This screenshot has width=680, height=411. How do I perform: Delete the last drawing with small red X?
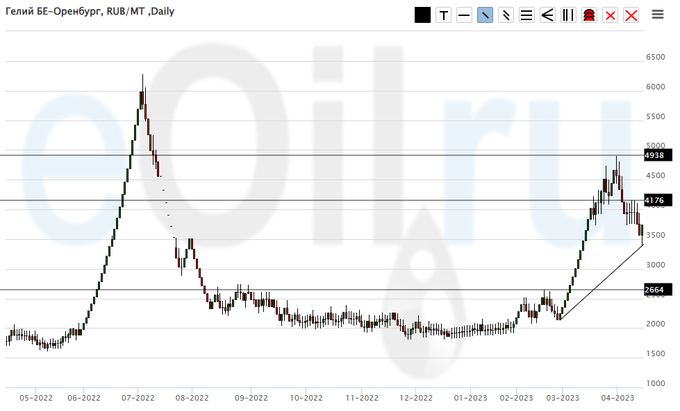(610, 15)
